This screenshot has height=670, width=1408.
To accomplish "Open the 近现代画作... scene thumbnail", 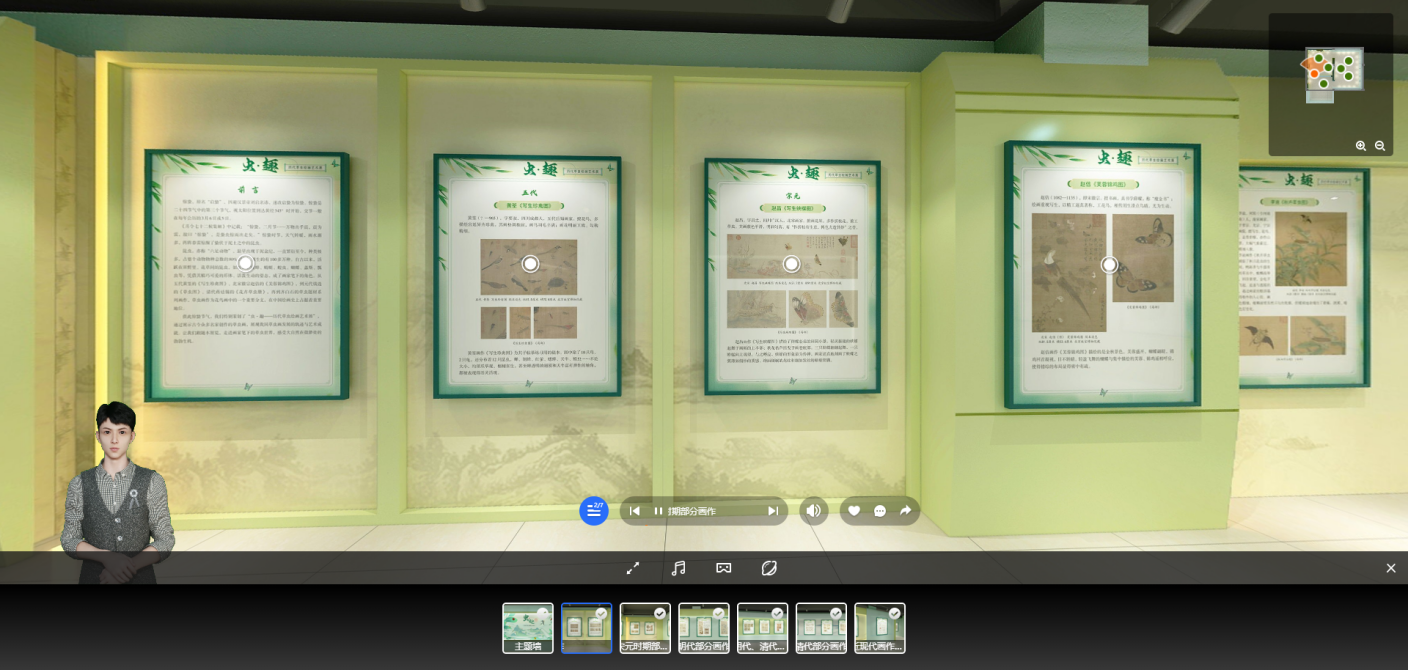I will point(880,628).
